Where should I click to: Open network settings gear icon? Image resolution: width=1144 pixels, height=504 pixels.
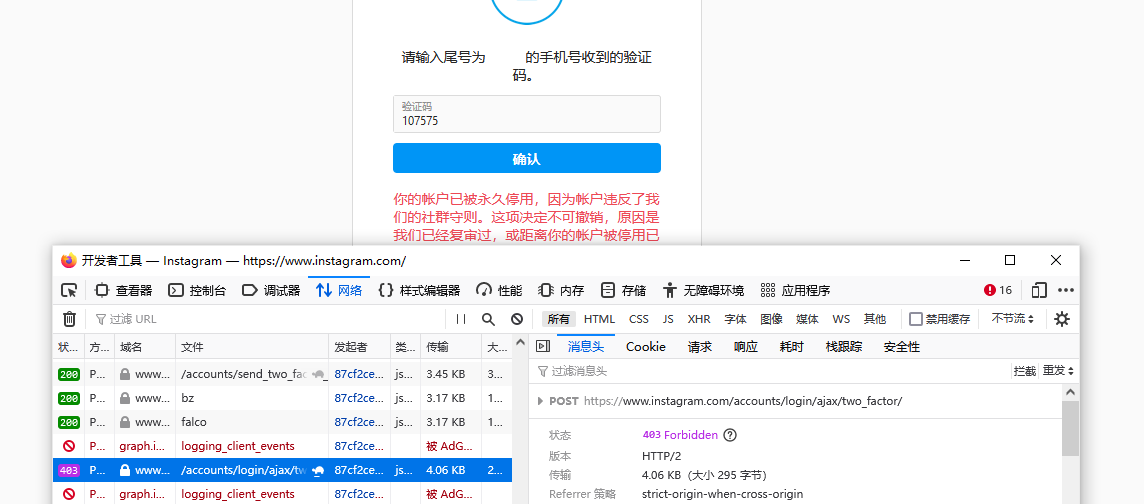coord(1062,319)
